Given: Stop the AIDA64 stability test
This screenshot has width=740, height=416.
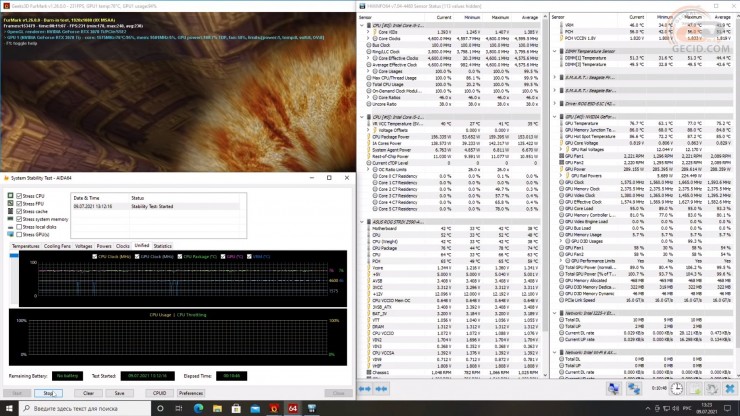Looking at the screenshot, I should coord(48,393).
